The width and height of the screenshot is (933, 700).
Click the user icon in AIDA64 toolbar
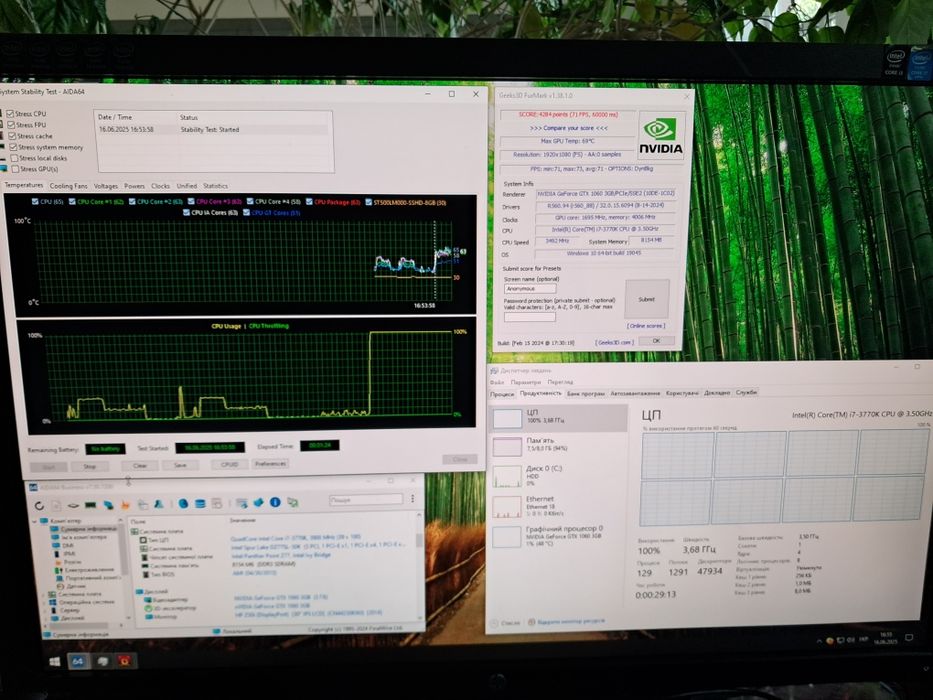click(x=159, y=504)
